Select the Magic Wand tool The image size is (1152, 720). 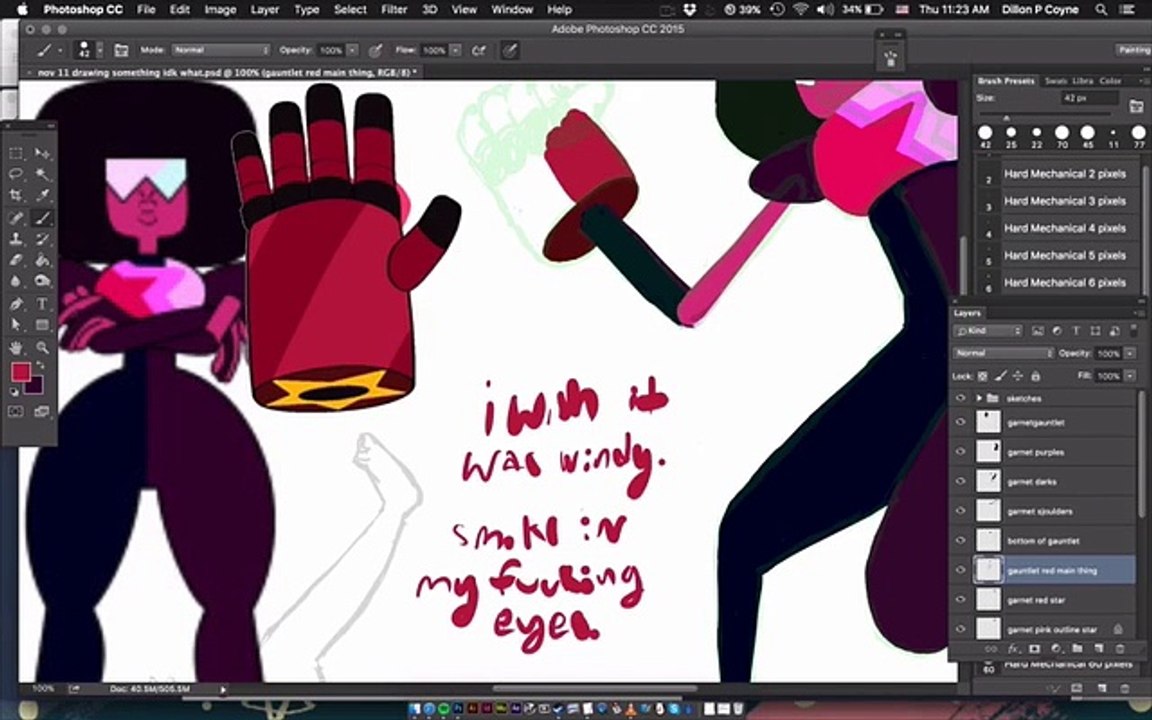[43, 174]
